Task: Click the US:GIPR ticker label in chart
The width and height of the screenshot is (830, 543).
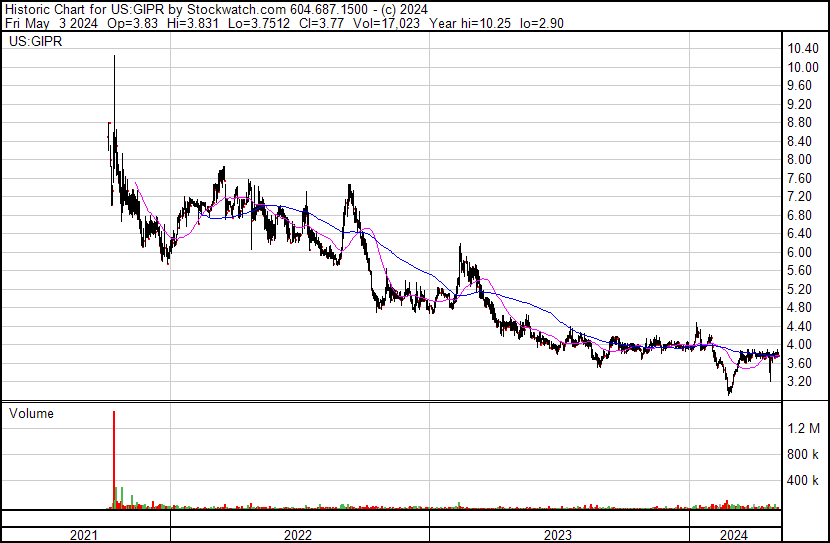Action: (36, 43)
